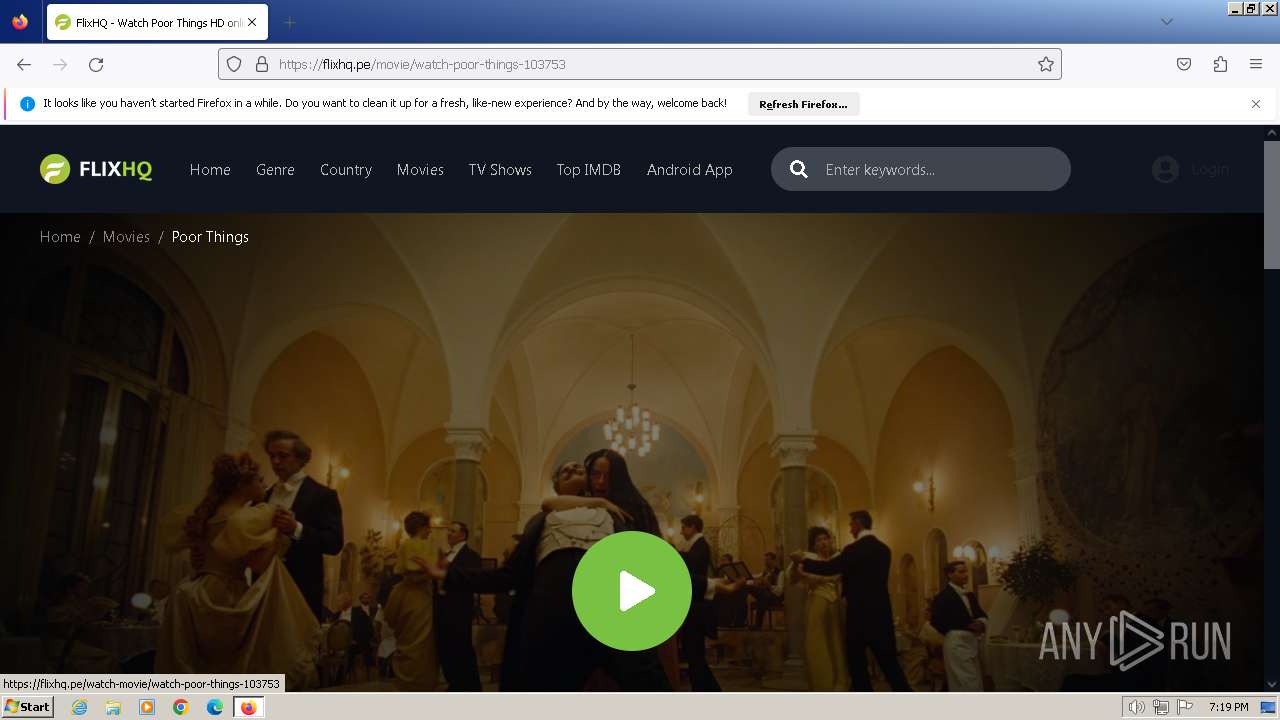This screenshot has width=1280, height=720.
Task: Click the Refresh Firefox button
Action: coord(803,104)
